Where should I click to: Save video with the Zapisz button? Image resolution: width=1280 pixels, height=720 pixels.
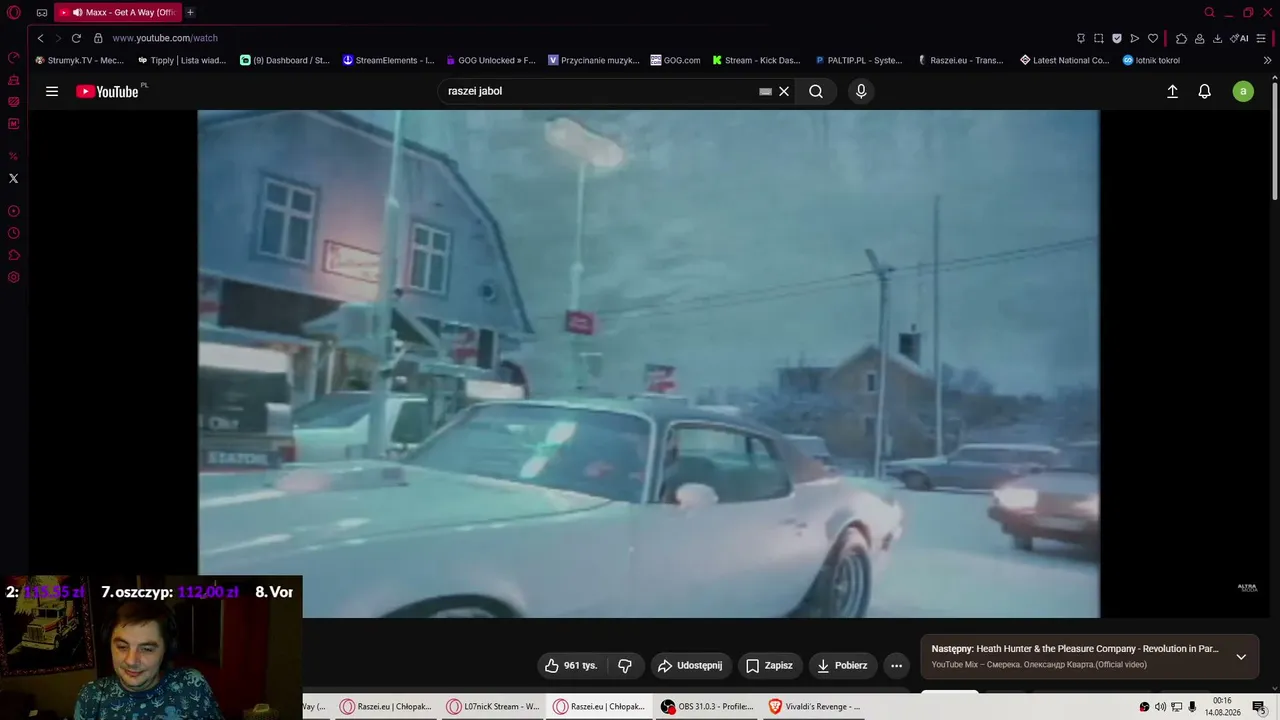pos(769,665)
